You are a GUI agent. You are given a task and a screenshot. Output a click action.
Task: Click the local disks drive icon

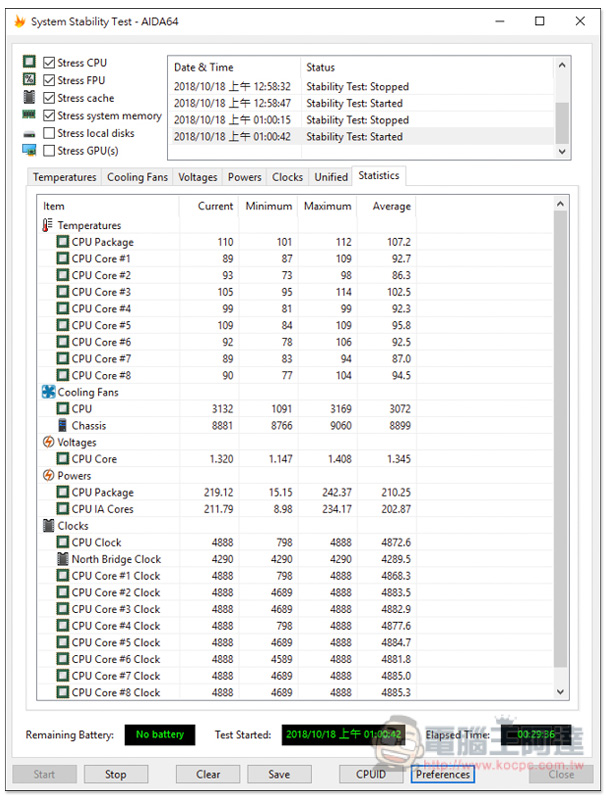pyautogui.click(x=29, y=134)
